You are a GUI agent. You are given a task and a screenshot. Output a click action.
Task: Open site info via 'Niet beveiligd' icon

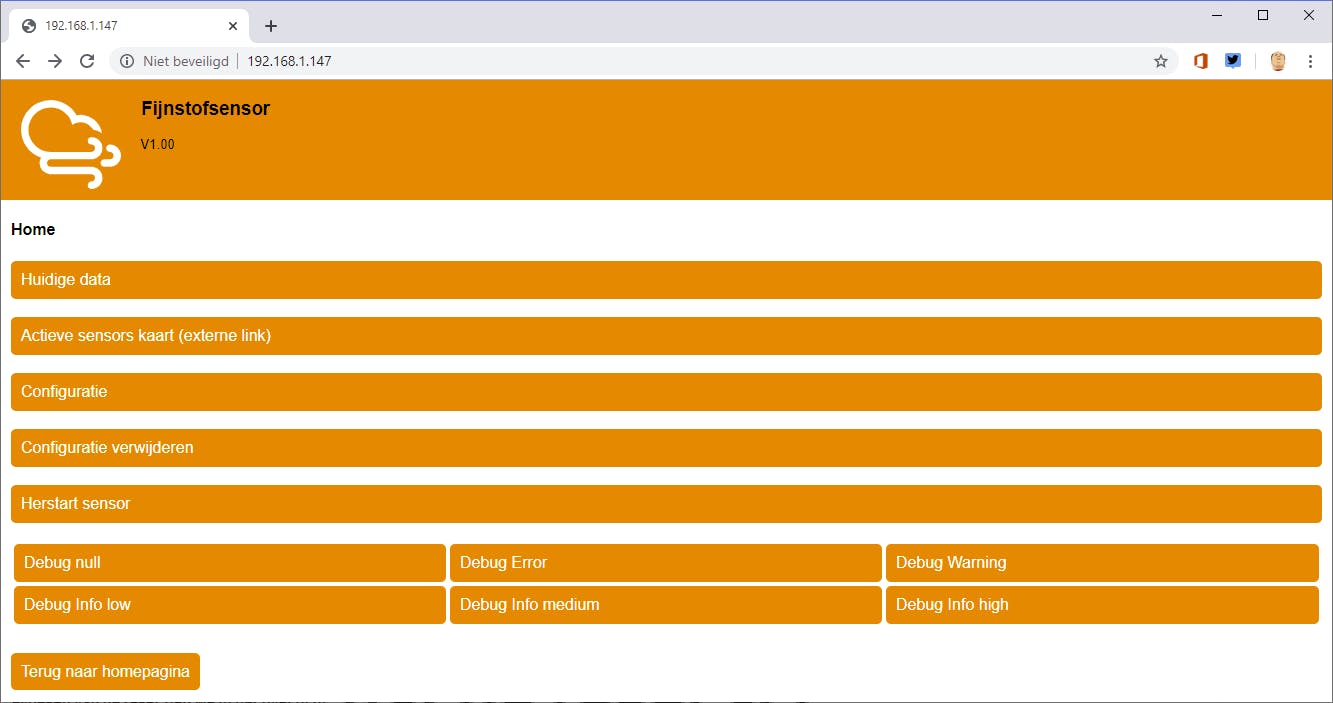tap(127, 61)
